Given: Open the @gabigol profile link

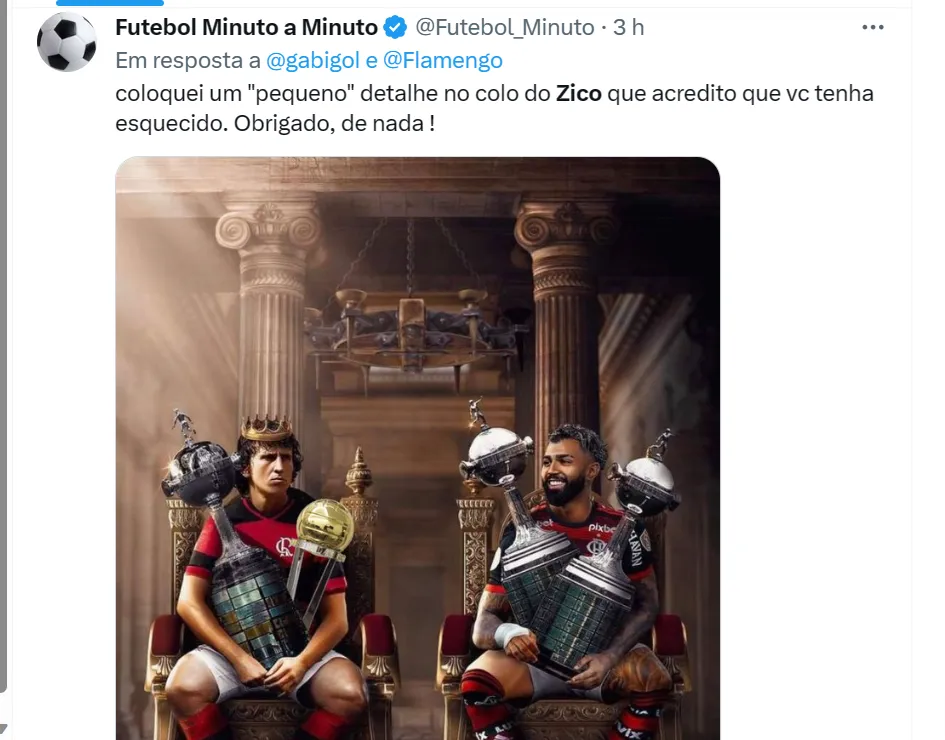Looking at the screenshot, I should (x=313, y=60).
